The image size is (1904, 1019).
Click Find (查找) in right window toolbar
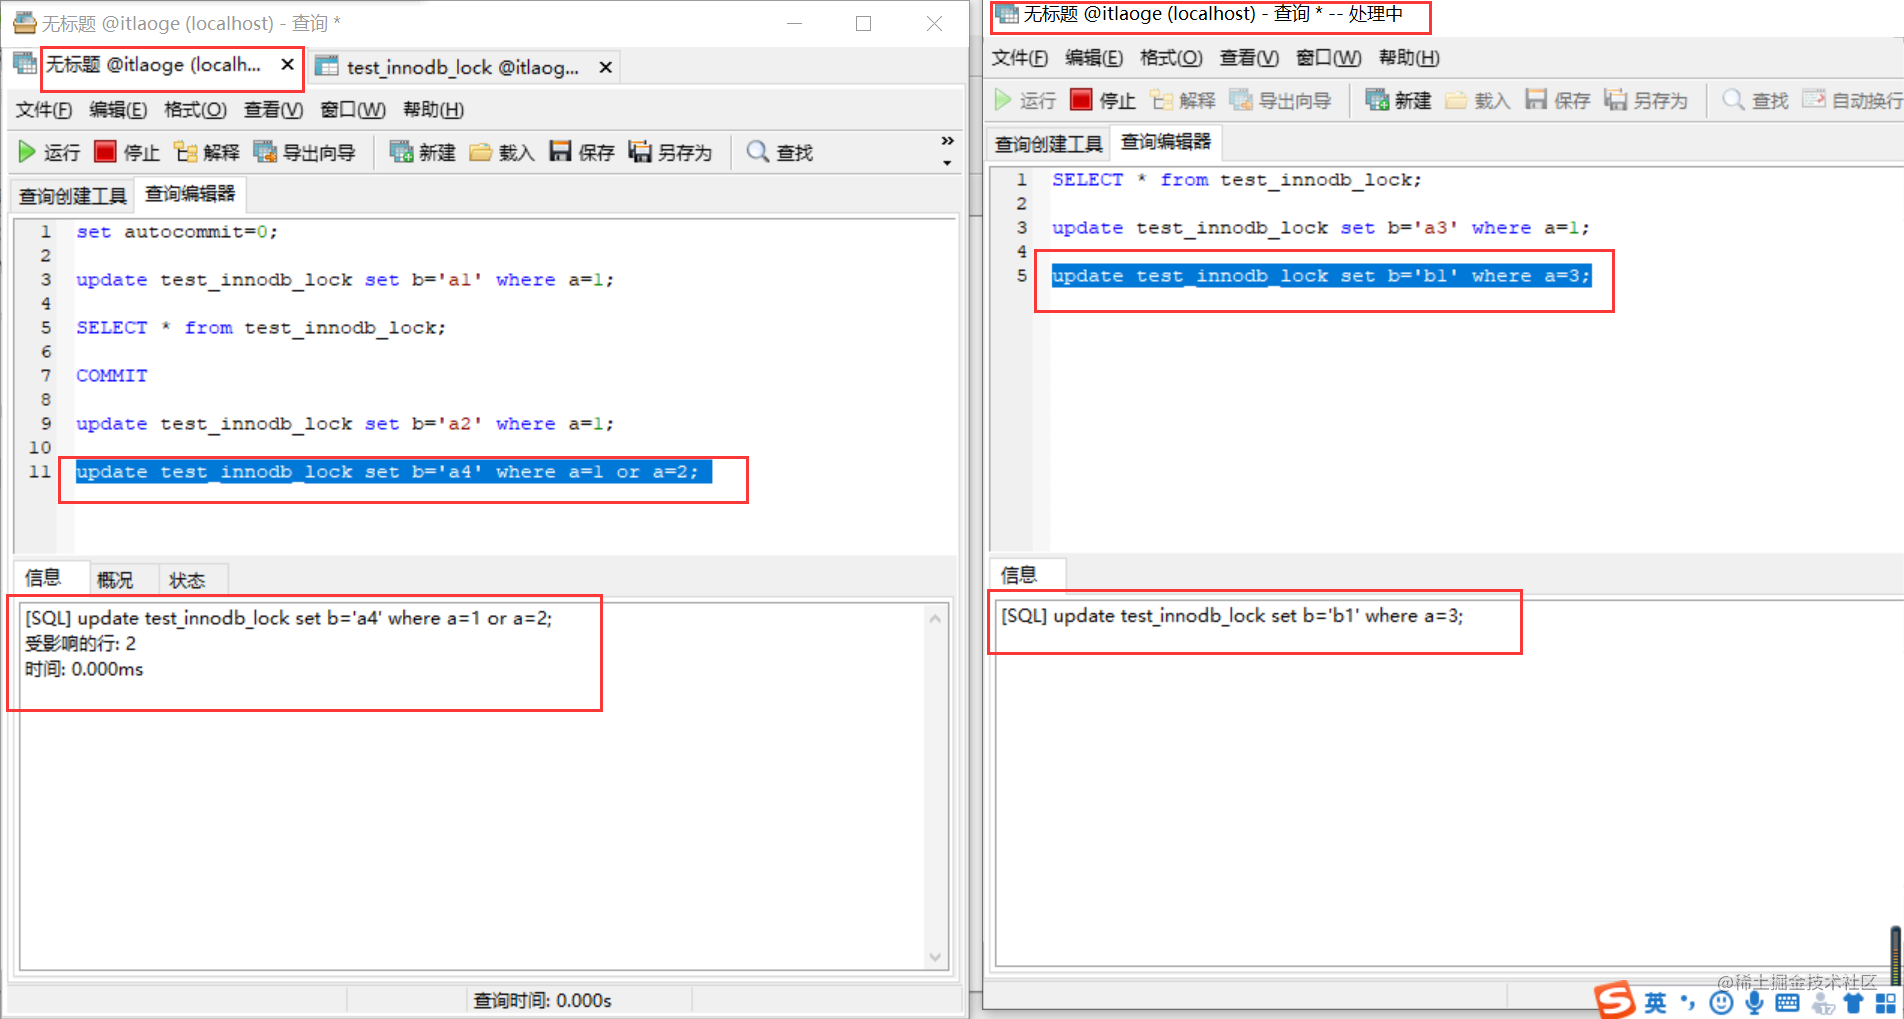[1756, 100]
